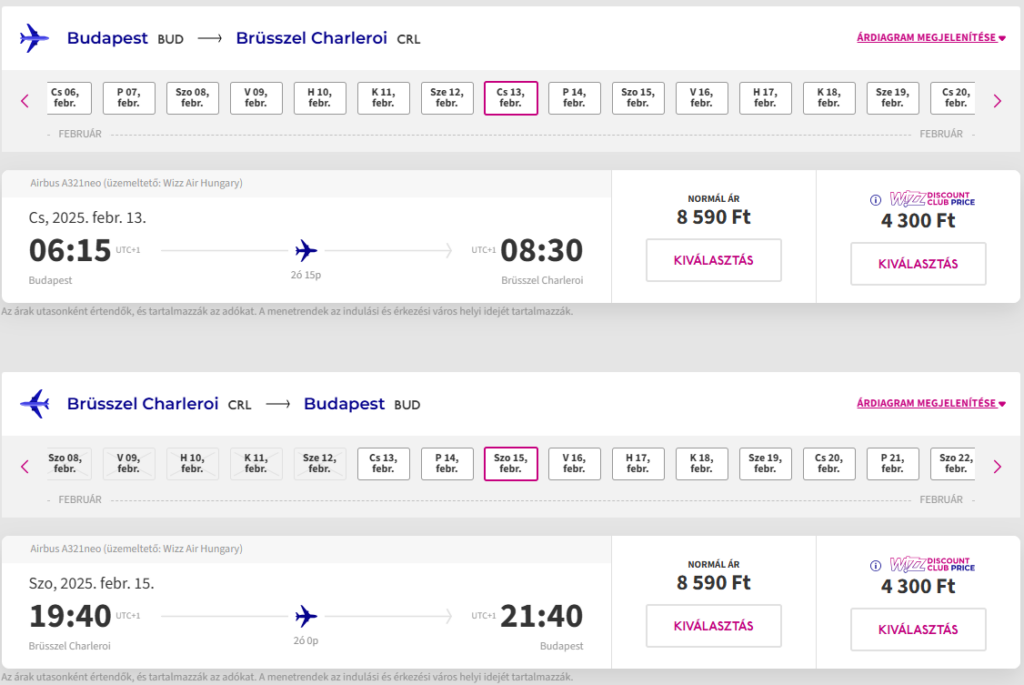Select return date V 16, febr.

574,464
